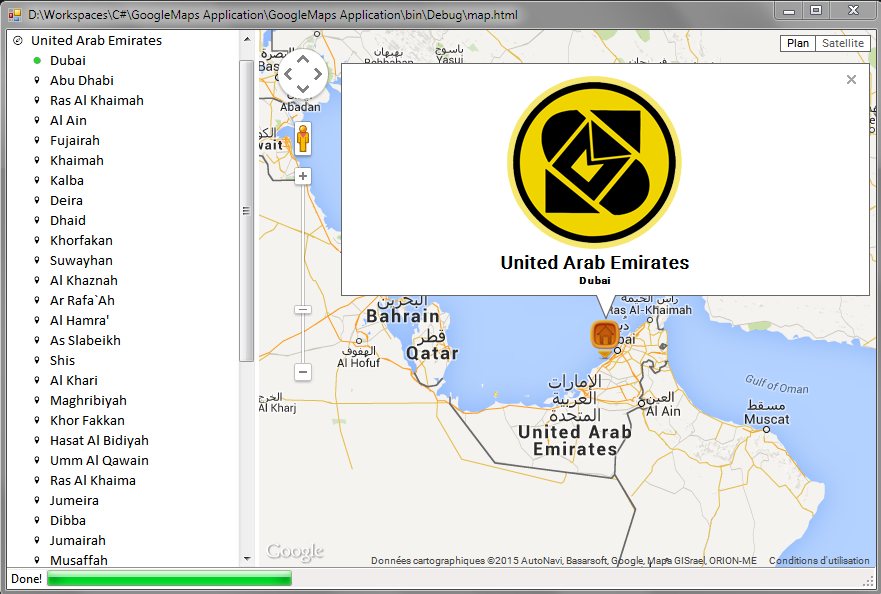Collapse the United Arab Emirates tree node
Image resolution: width=881 pixels, height=594 pixels.
18,40
